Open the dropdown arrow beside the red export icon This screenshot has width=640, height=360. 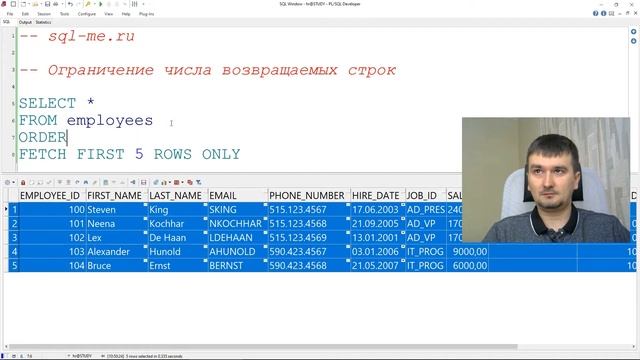182,182
